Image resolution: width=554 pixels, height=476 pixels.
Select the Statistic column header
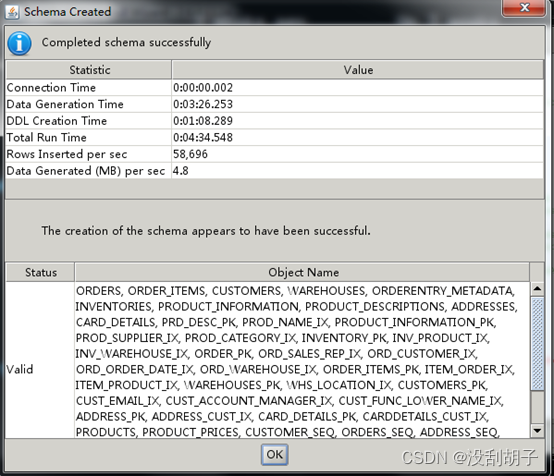click(89, 70)
